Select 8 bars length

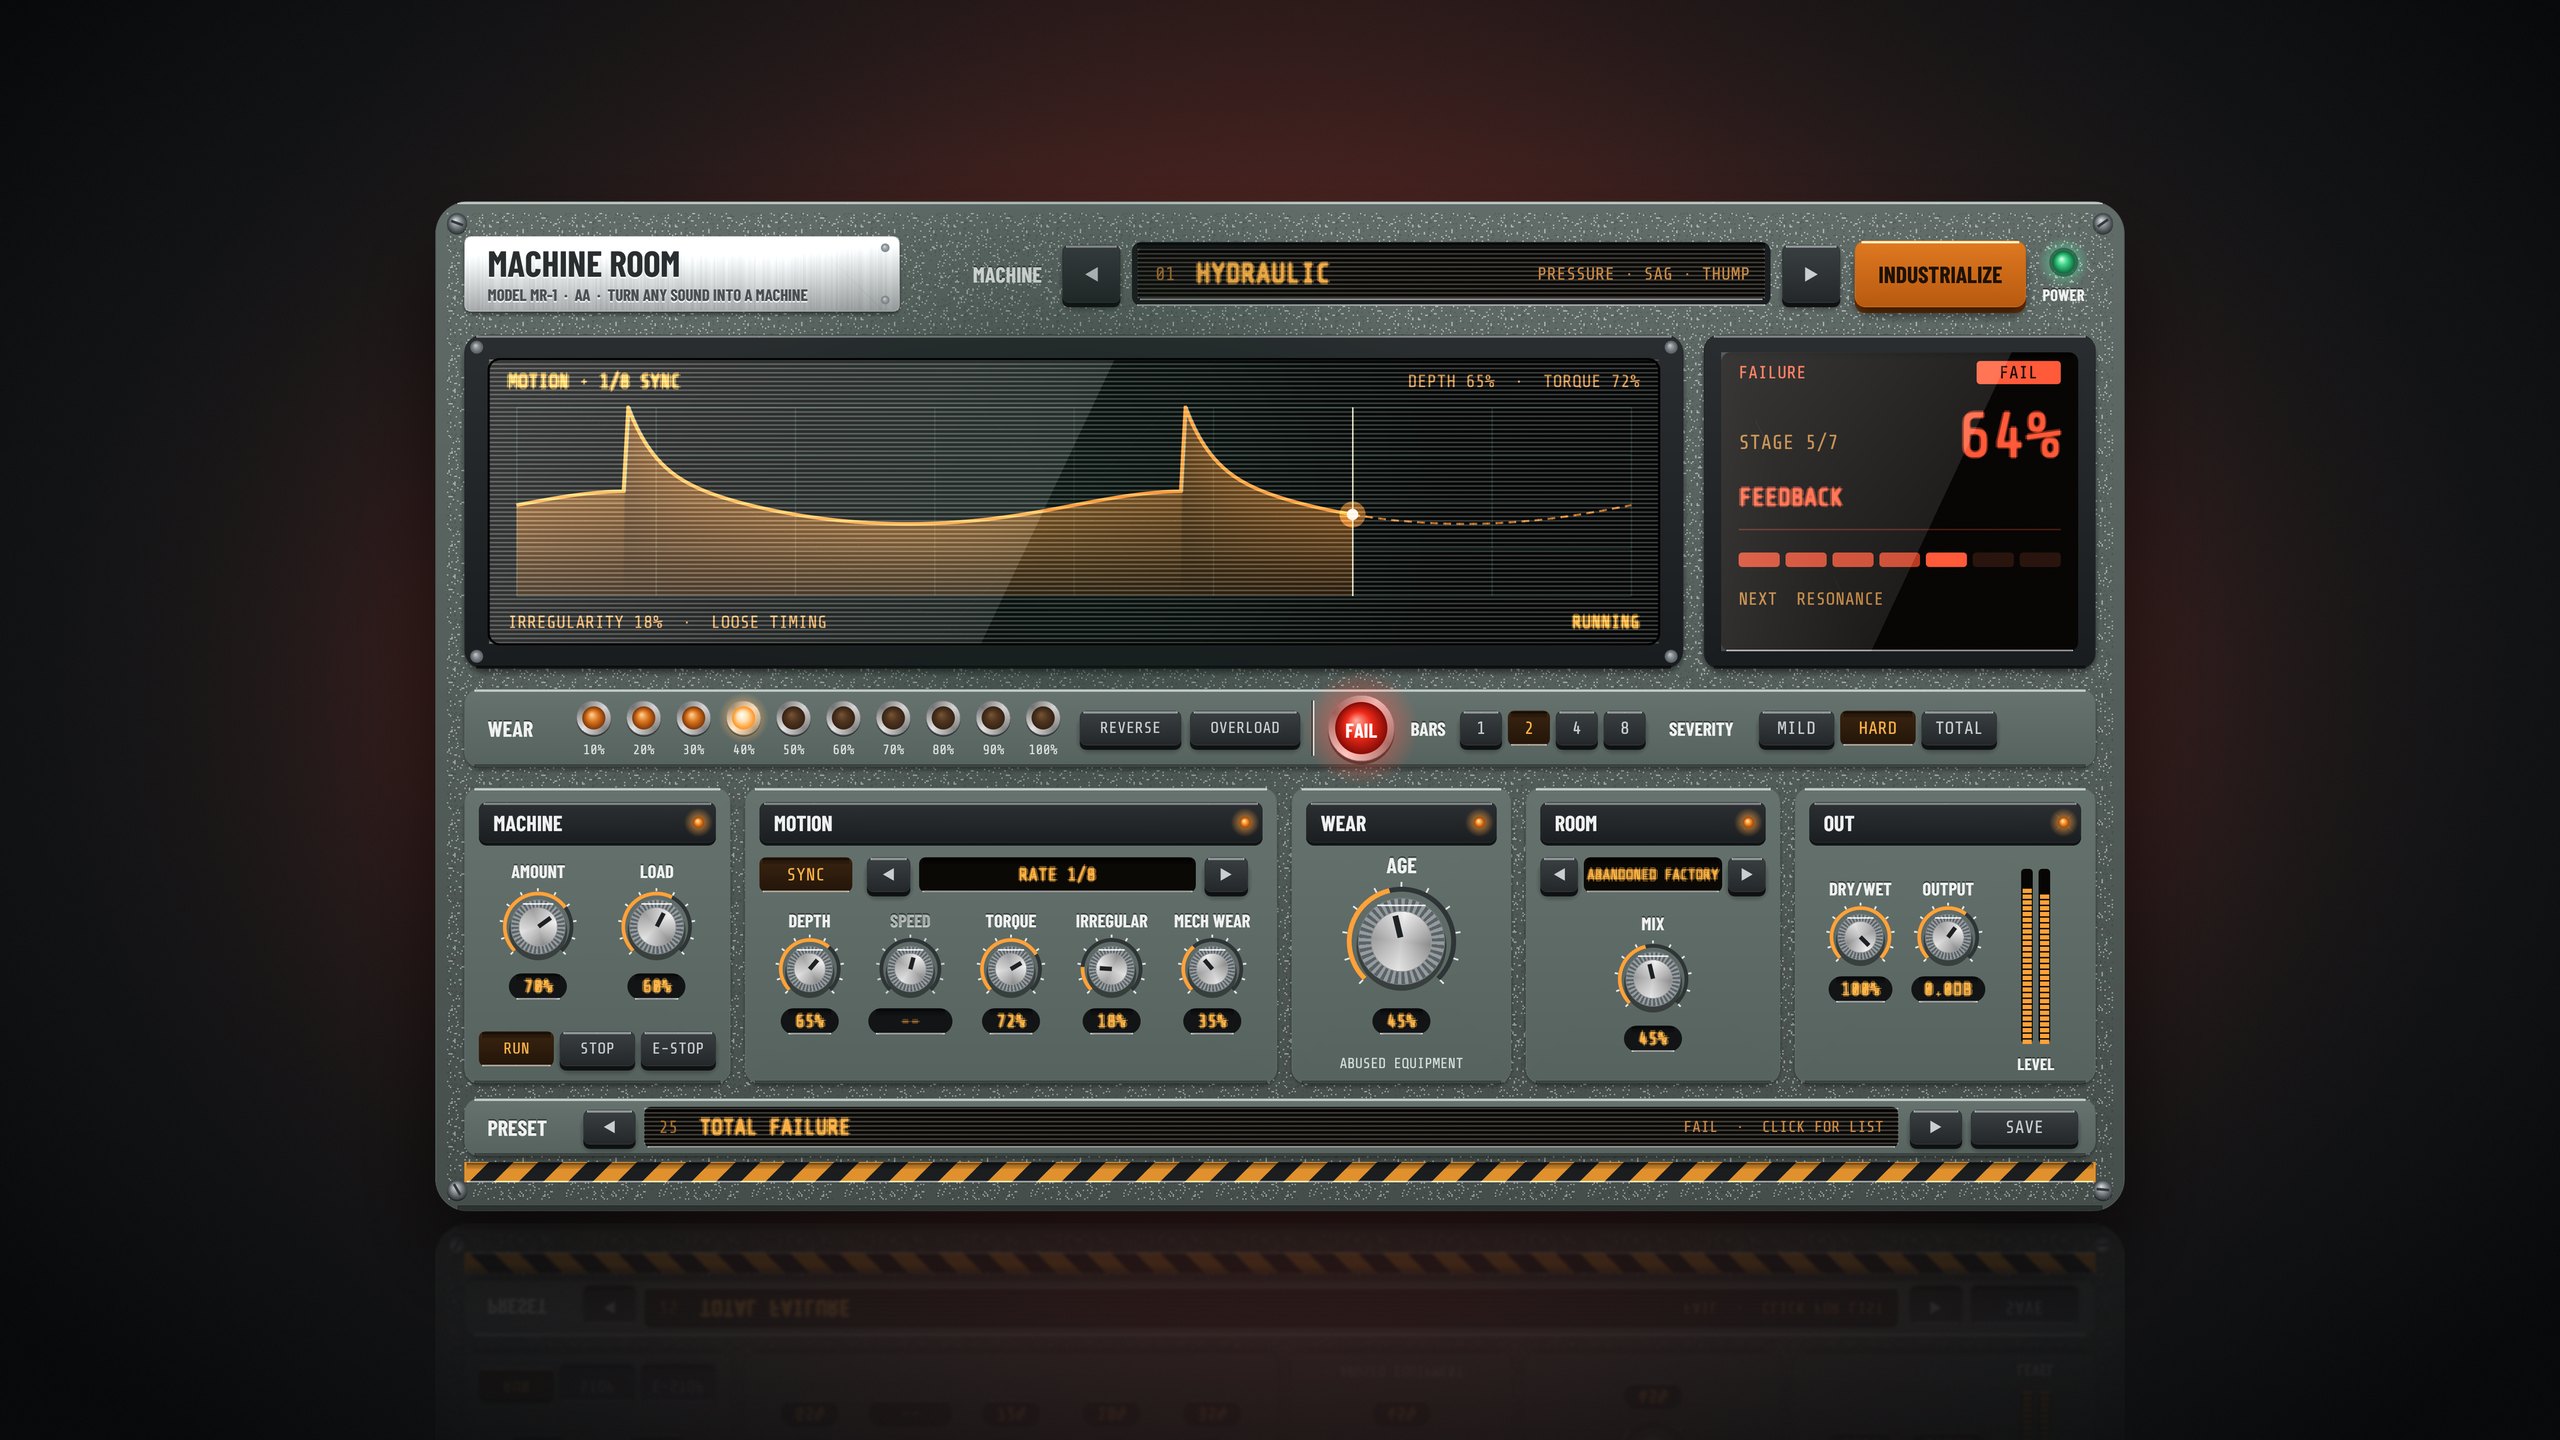pos(1625,728)
